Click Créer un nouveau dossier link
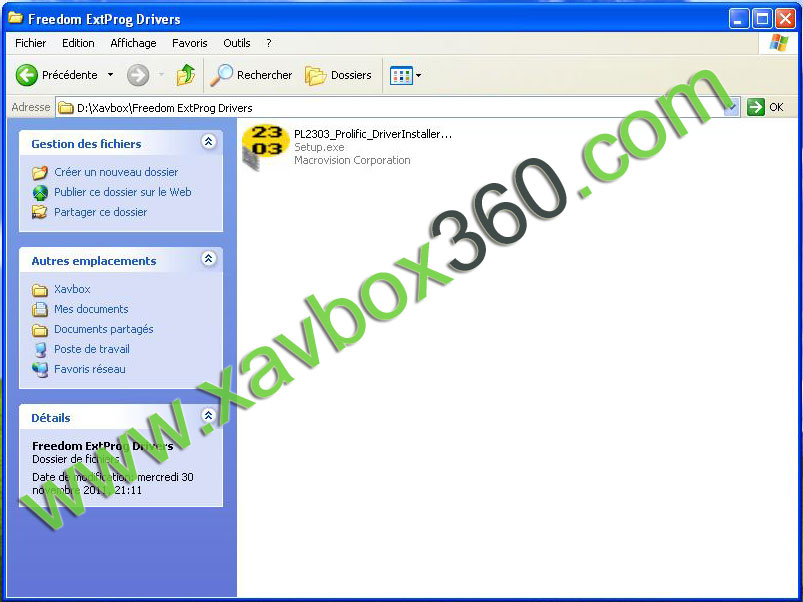 coord(116,172)
